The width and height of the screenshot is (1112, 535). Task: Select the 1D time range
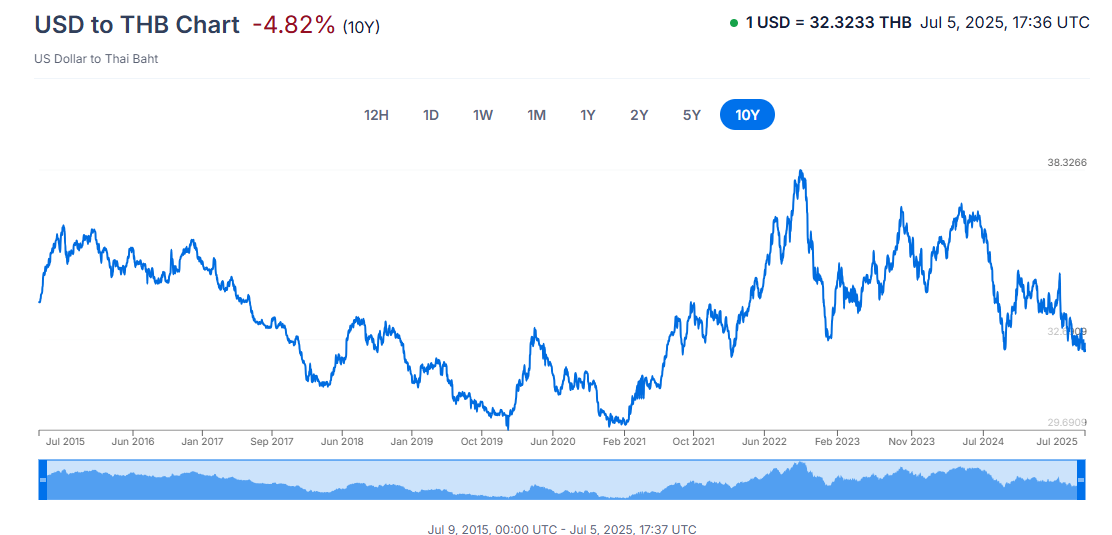(x=430, y=115)
